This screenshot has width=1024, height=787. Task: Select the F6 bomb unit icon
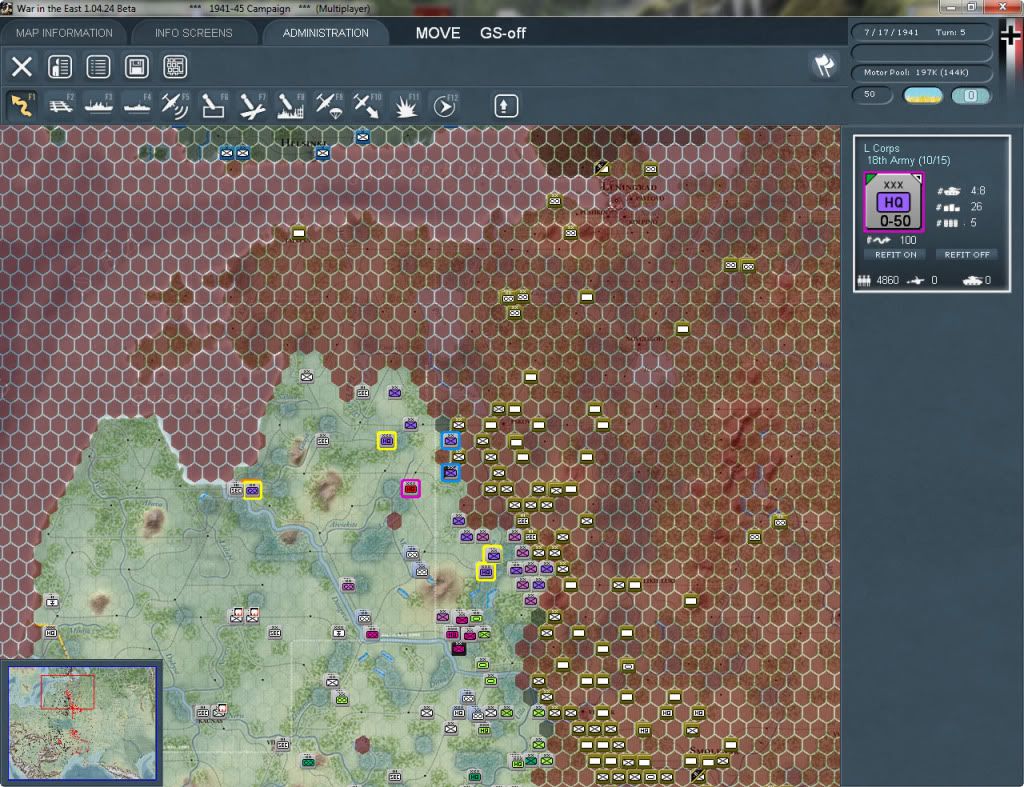click(x=214, y=106)
